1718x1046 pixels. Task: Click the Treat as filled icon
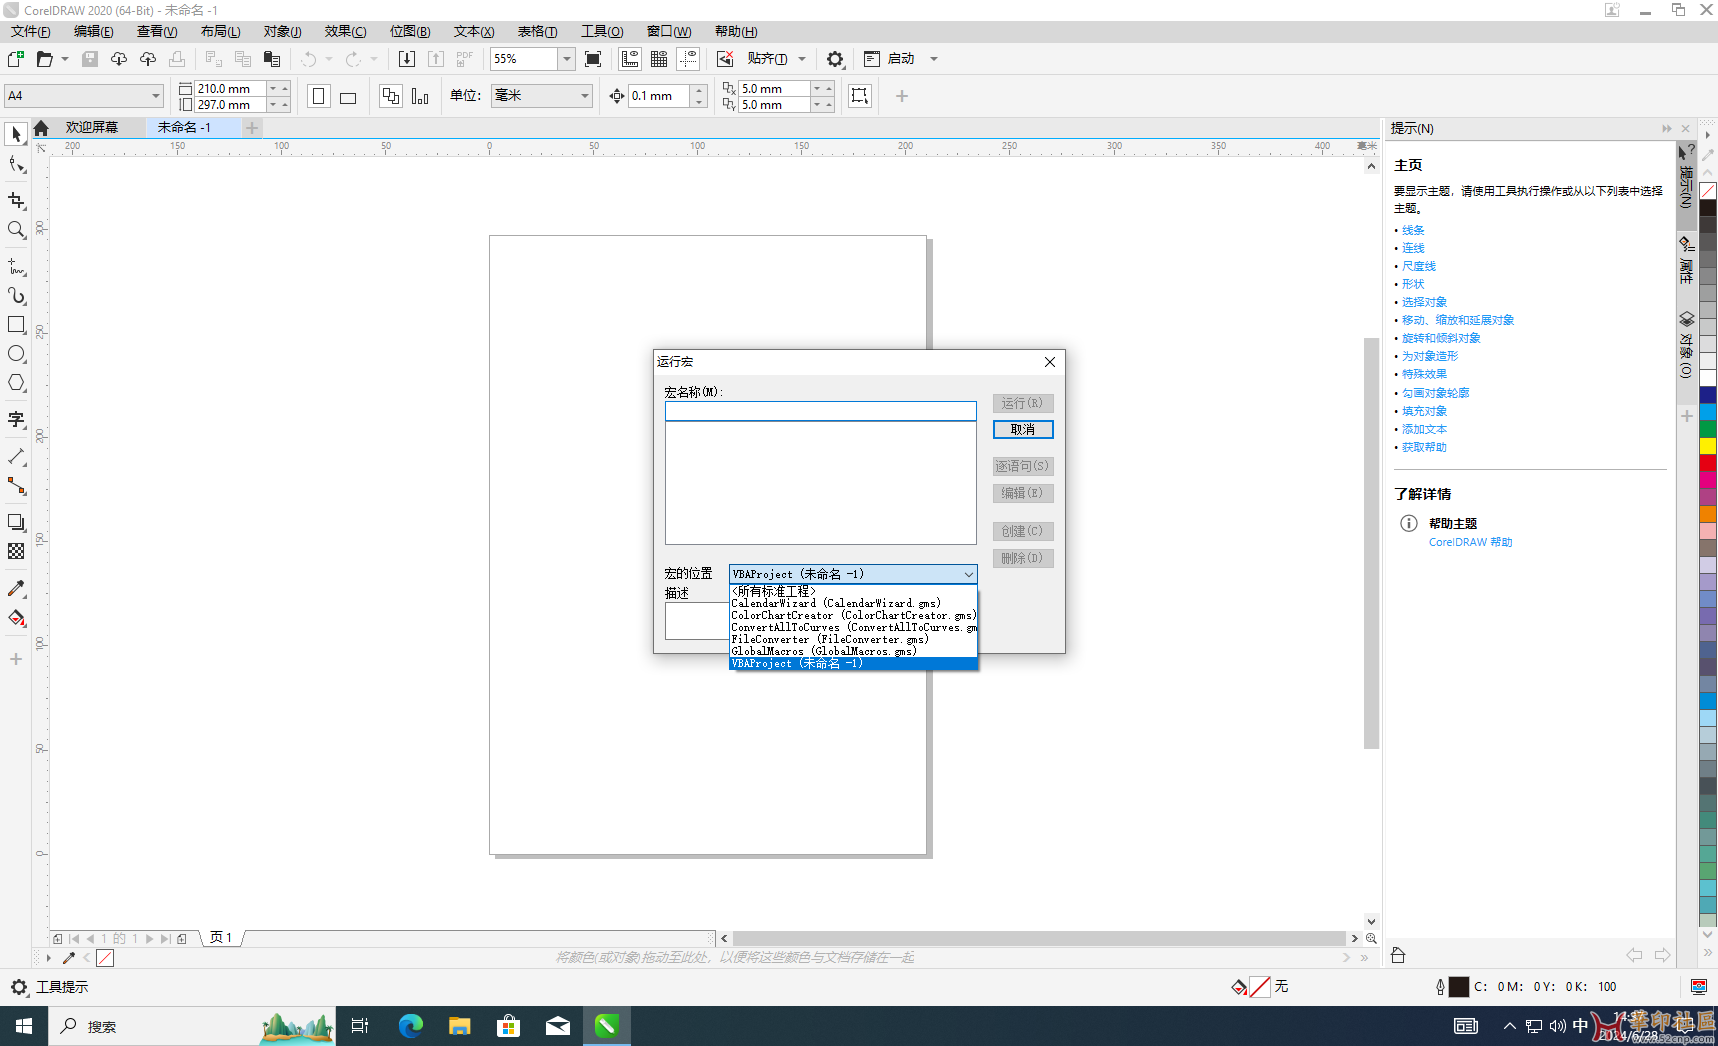click(x=860, y=96)
